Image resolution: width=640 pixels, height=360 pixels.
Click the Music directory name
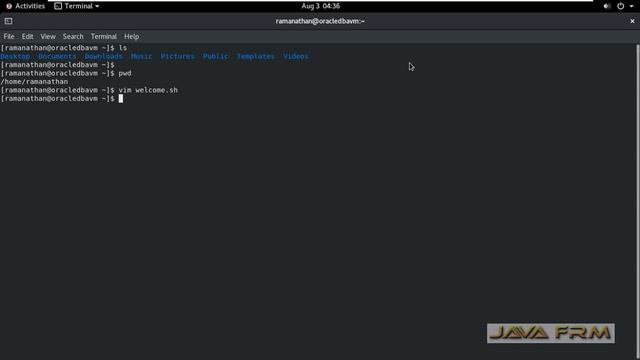141,56
